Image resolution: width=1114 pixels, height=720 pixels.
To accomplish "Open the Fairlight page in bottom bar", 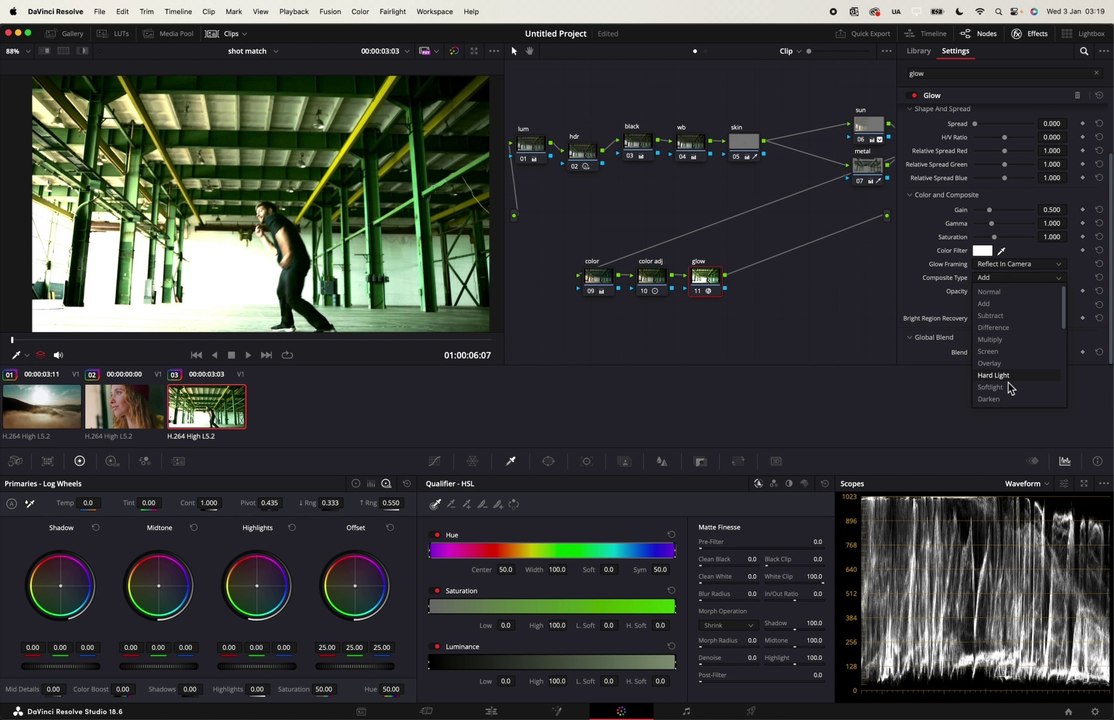I will pyautogui.click(x=686, y=711).
